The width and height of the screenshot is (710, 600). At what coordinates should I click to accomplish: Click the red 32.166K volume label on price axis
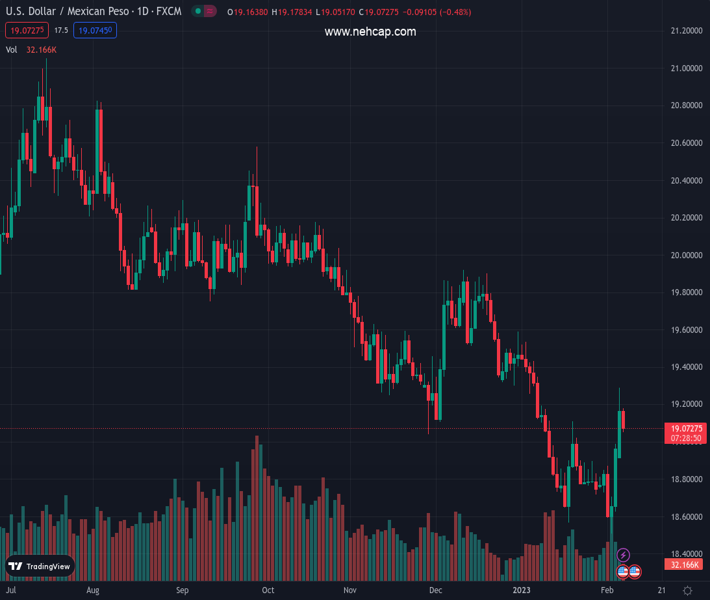[684, 565]
